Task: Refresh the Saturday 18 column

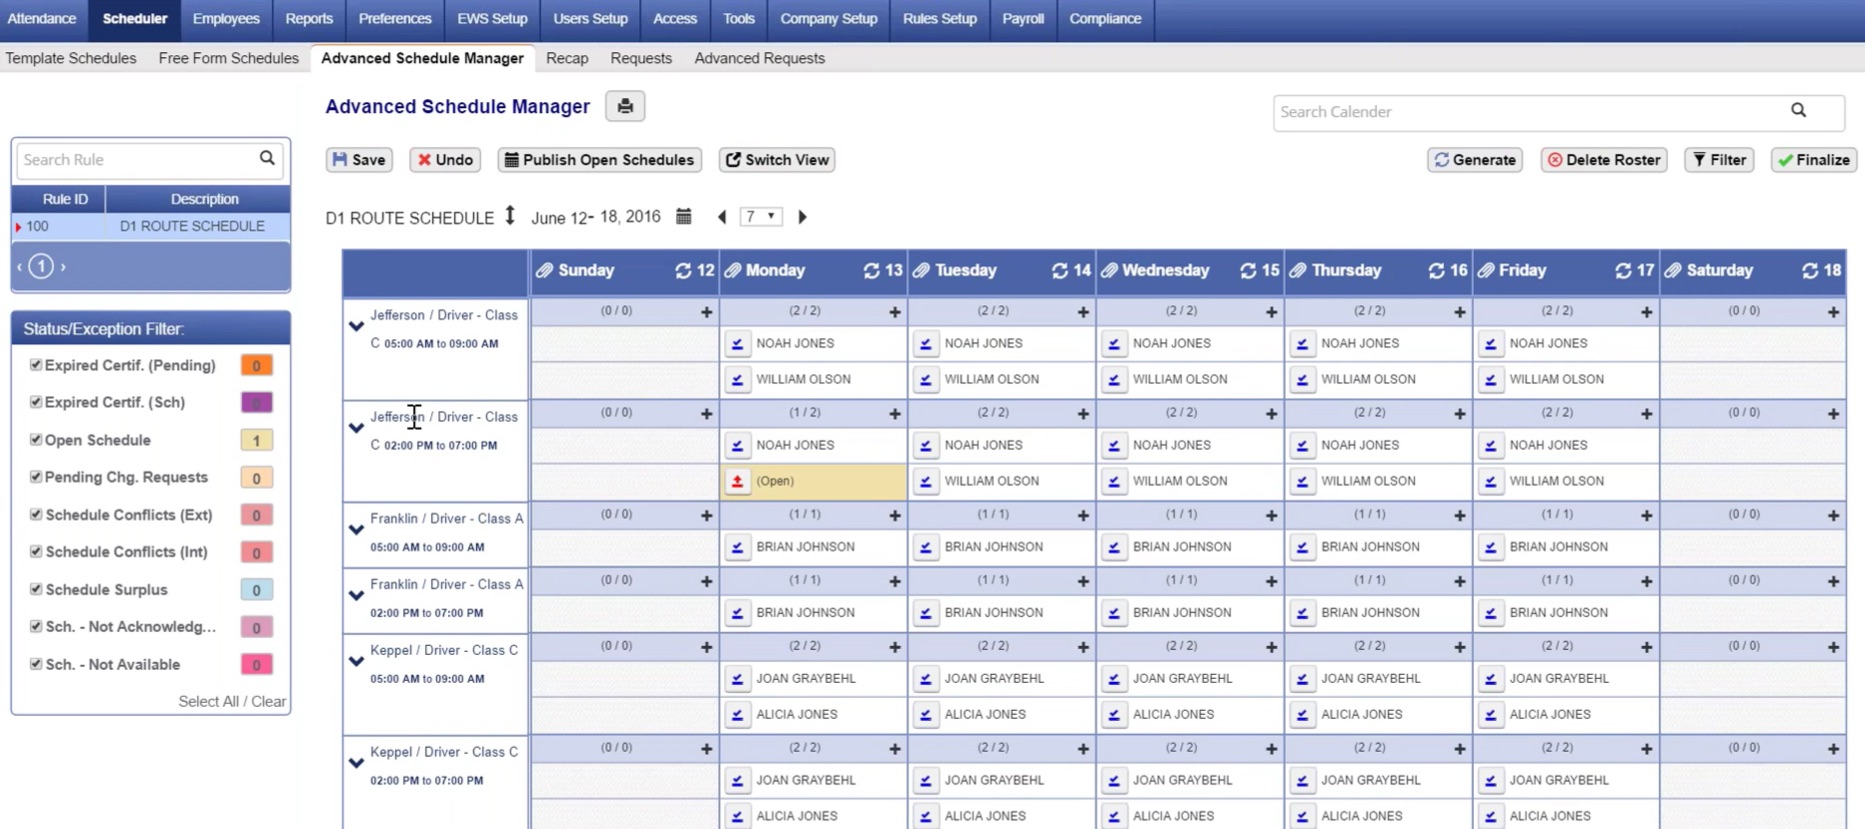Action: tap(1810, 270)
